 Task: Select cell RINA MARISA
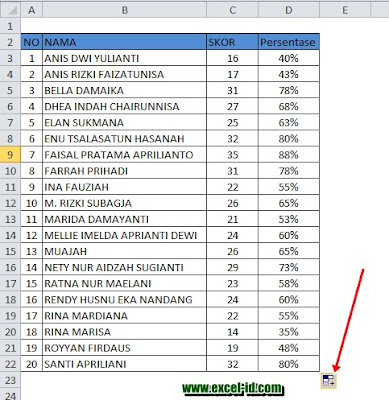124,332
